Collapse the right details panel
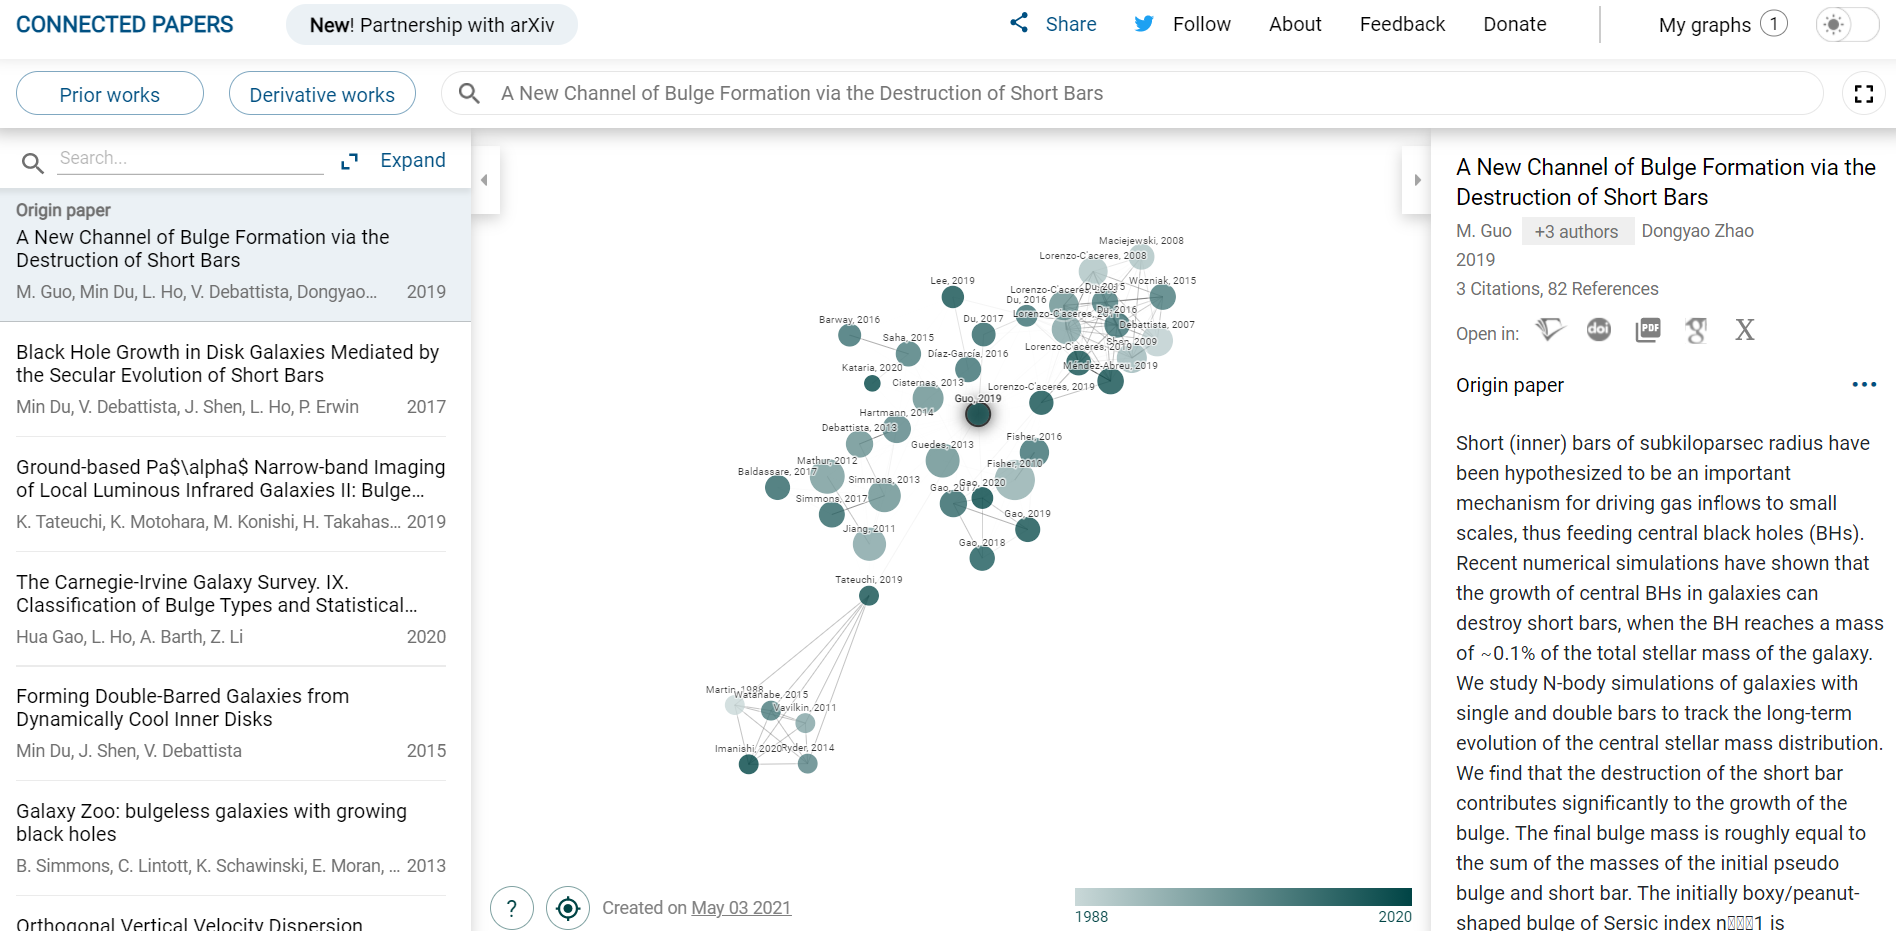The height and width of the screenshot is (931, 1896). (x=1417, y=180)
